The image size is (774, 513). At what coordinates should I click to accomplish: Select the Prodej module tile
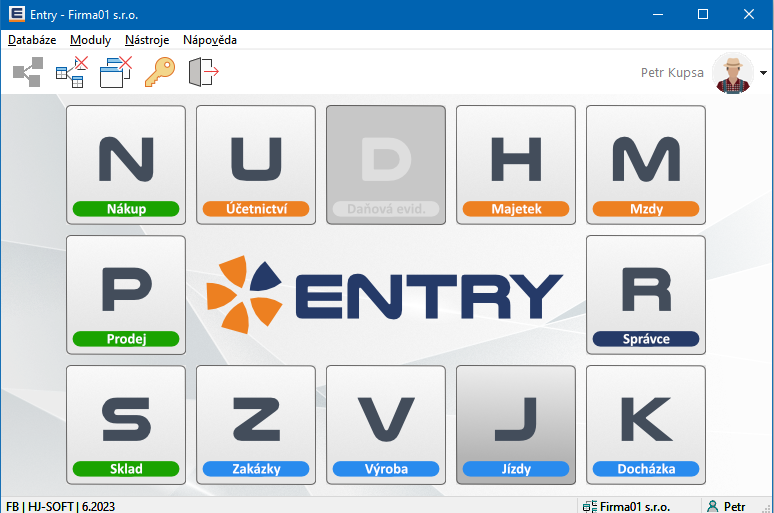pyautogui.click(x=126, y=294)
